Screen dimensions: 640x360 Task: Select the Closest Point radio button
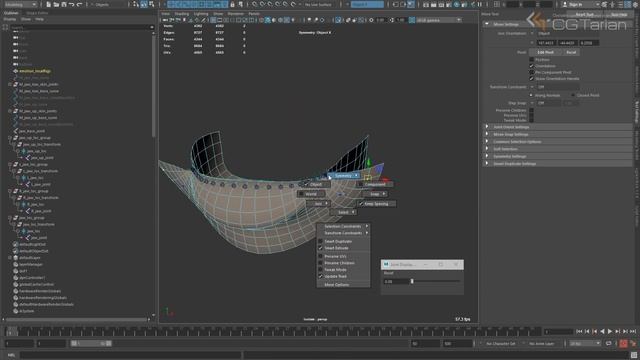573,95
